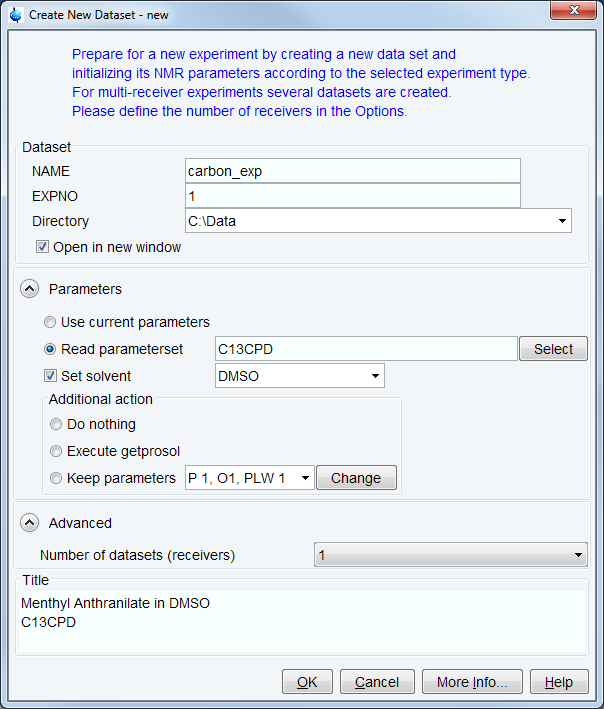Select Keep parameters radio button
Image resolution: width=604 pixels, height=709 pixels.
pyautogui.click(x=56, y=478)
